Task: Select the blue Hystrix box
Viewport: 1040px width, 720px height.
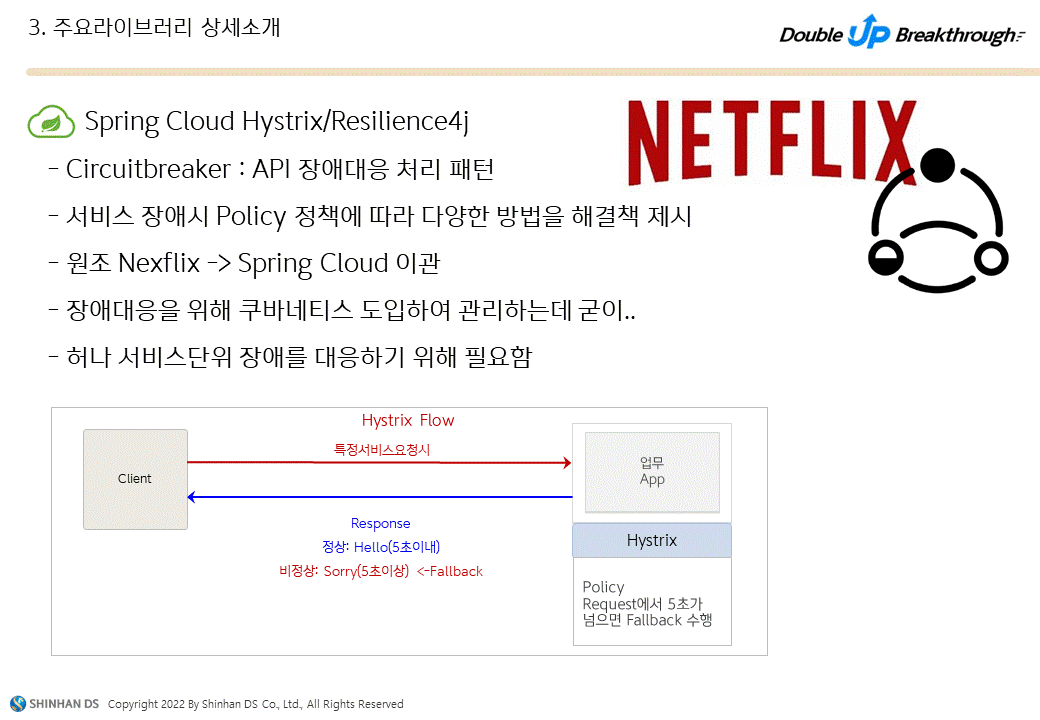Action: pos(652,540)
